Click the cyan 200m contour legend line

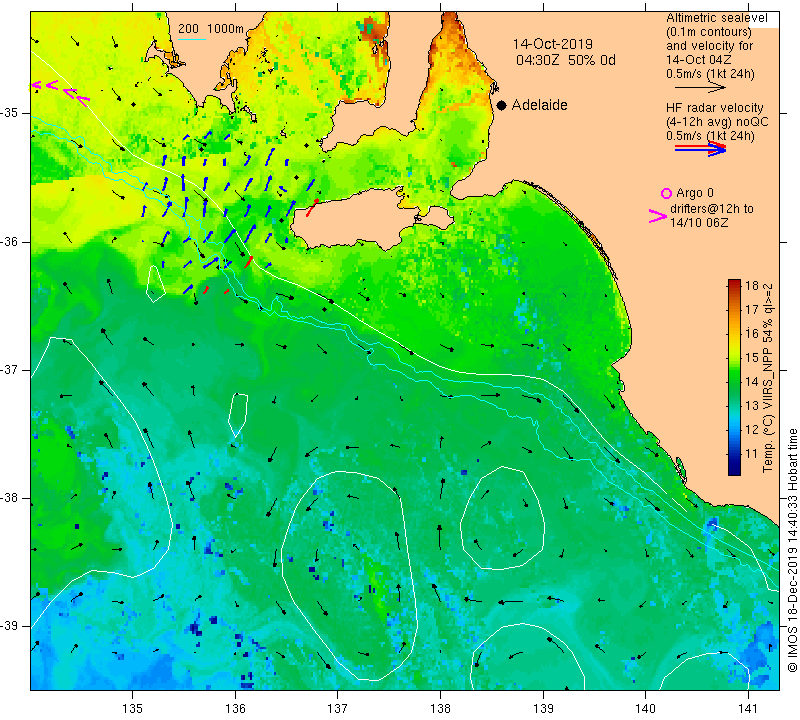pos(191,39)
